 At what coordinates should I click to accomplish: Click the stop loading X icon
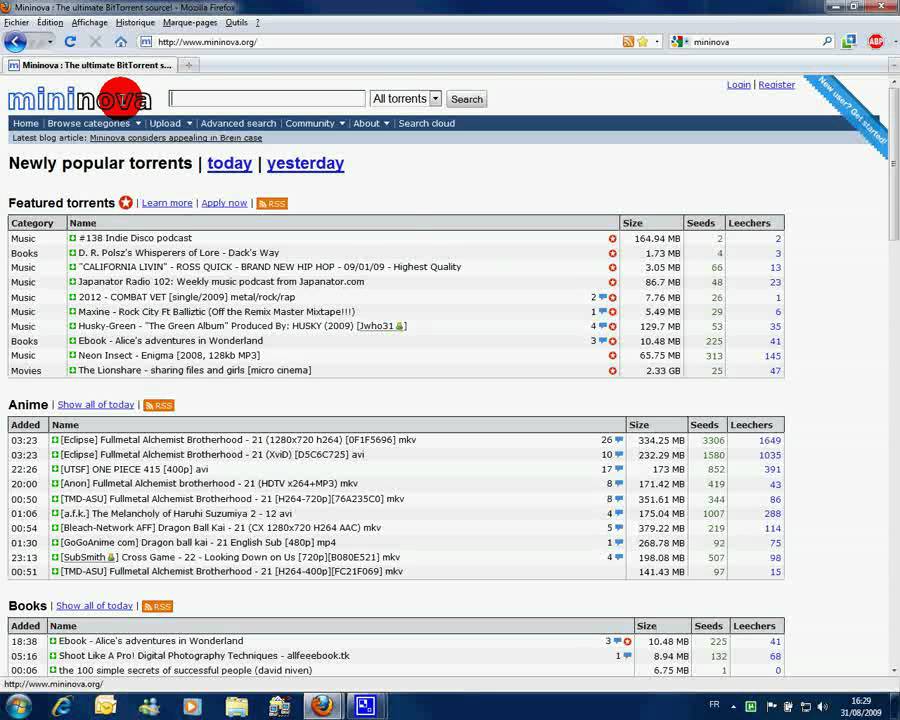coord(95,42)
